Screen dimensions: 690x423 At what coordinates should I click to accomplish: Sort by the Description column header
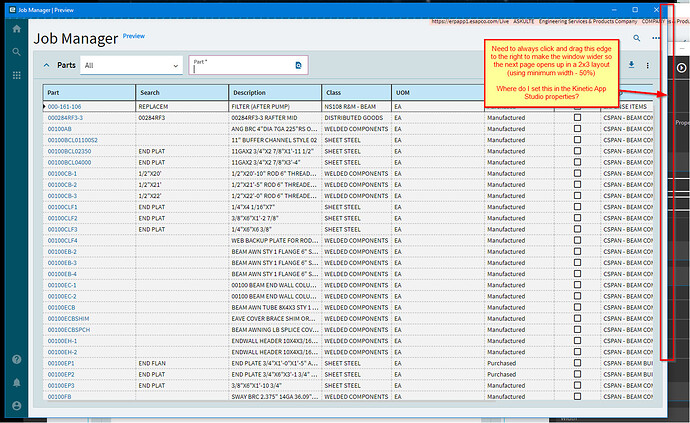click(275, 92)
